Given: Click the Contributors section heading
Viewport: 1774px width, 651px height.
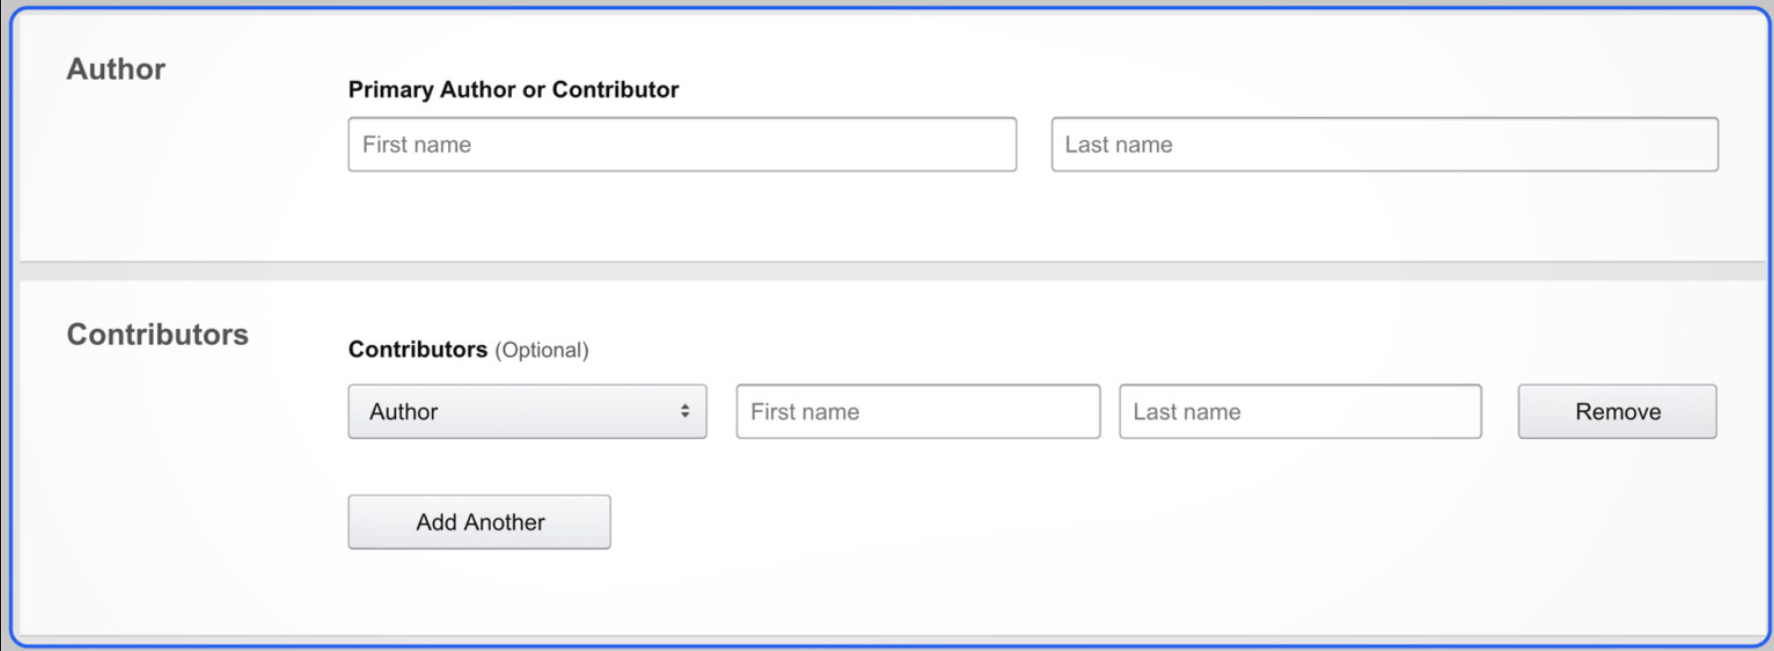Looking at the screenshot, I should tap(155, 334).
